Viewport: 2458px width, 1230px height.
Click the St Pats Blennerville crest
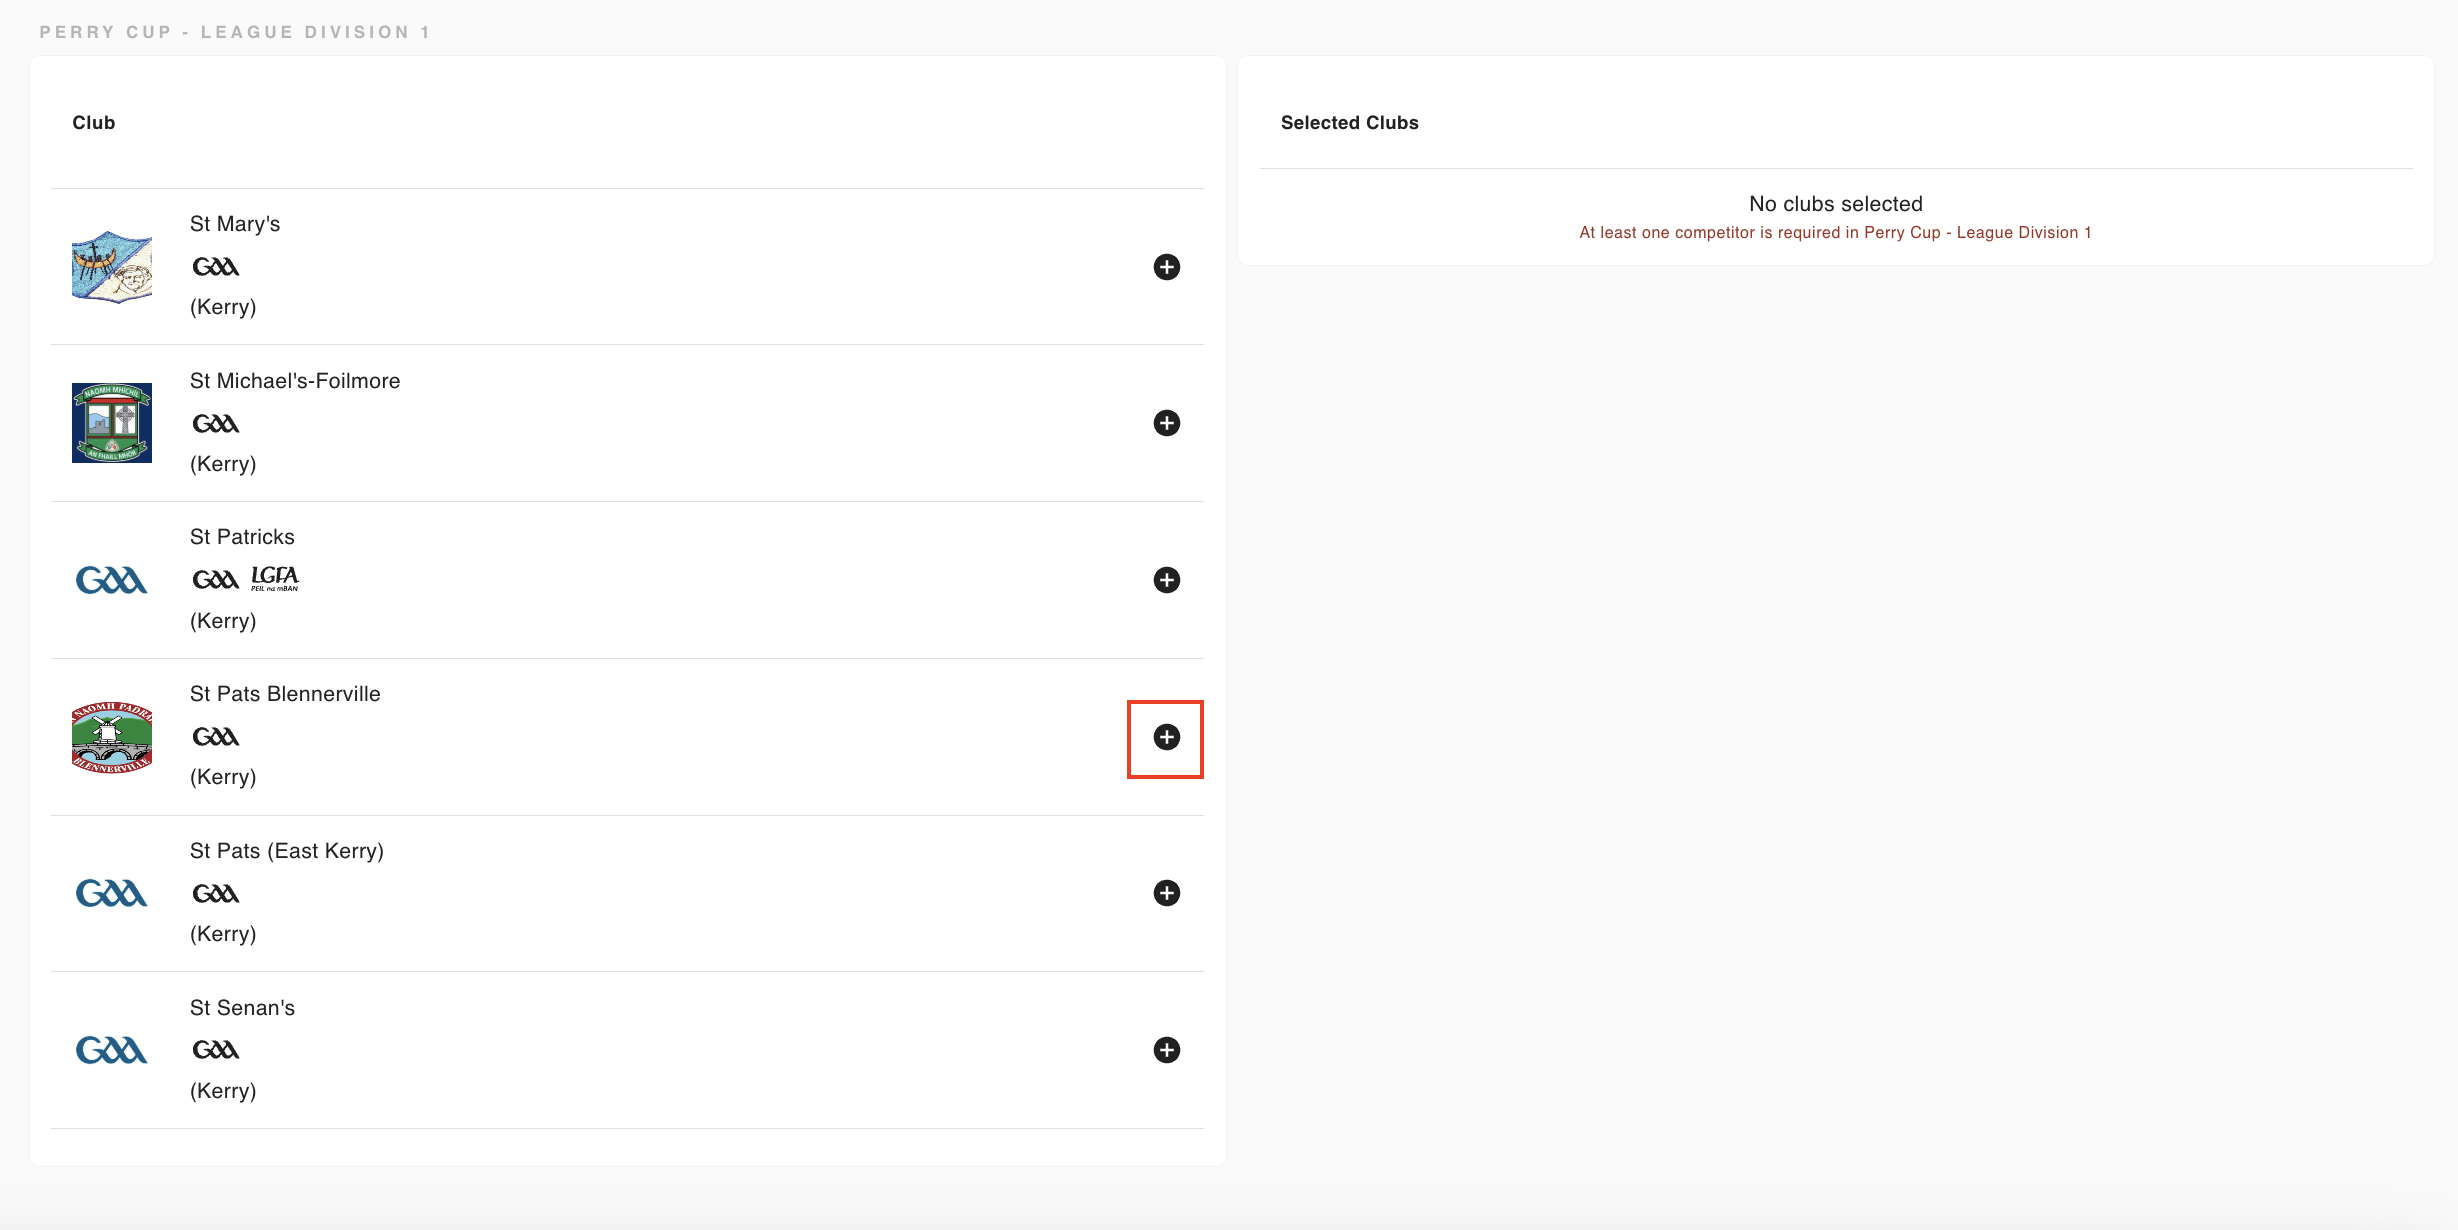coord(112,737)
